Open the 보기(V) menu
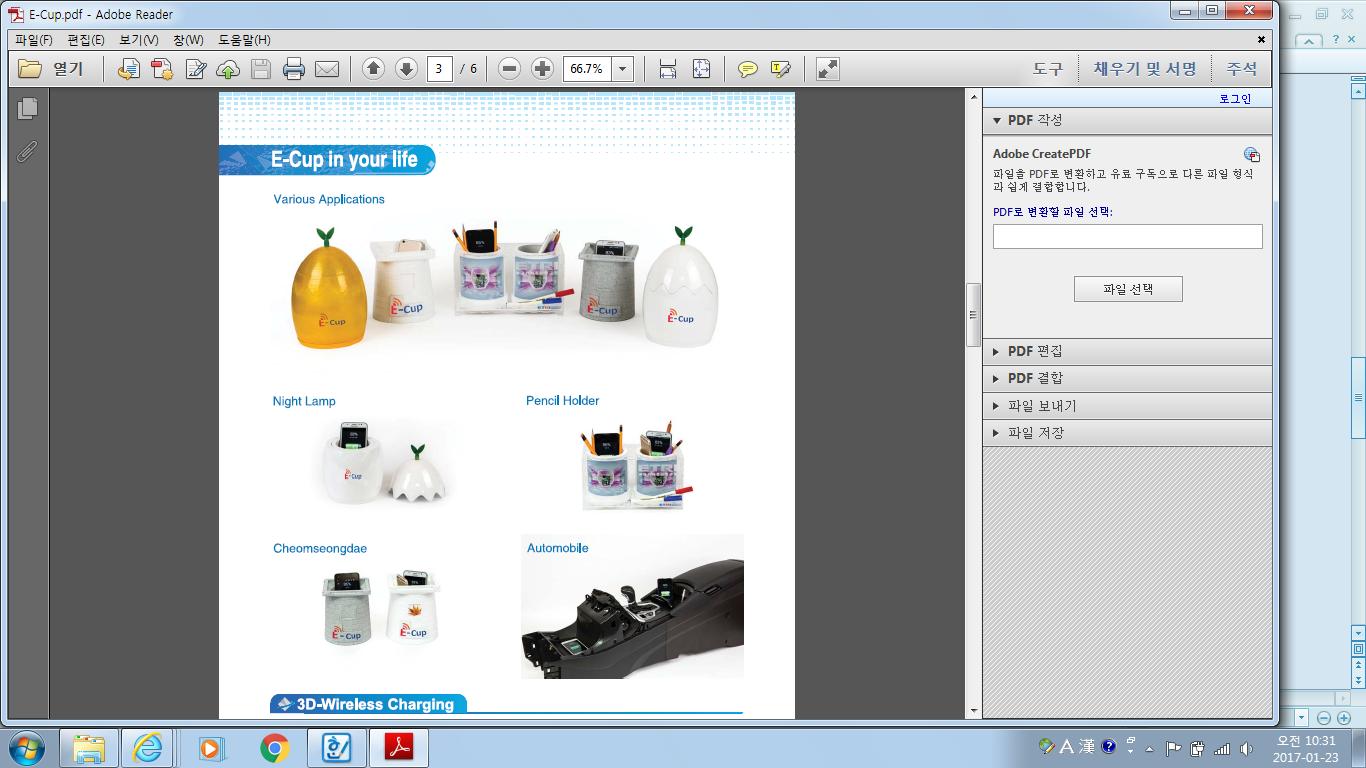Screen dimensions: 1366x768 (x=138, y=40)
